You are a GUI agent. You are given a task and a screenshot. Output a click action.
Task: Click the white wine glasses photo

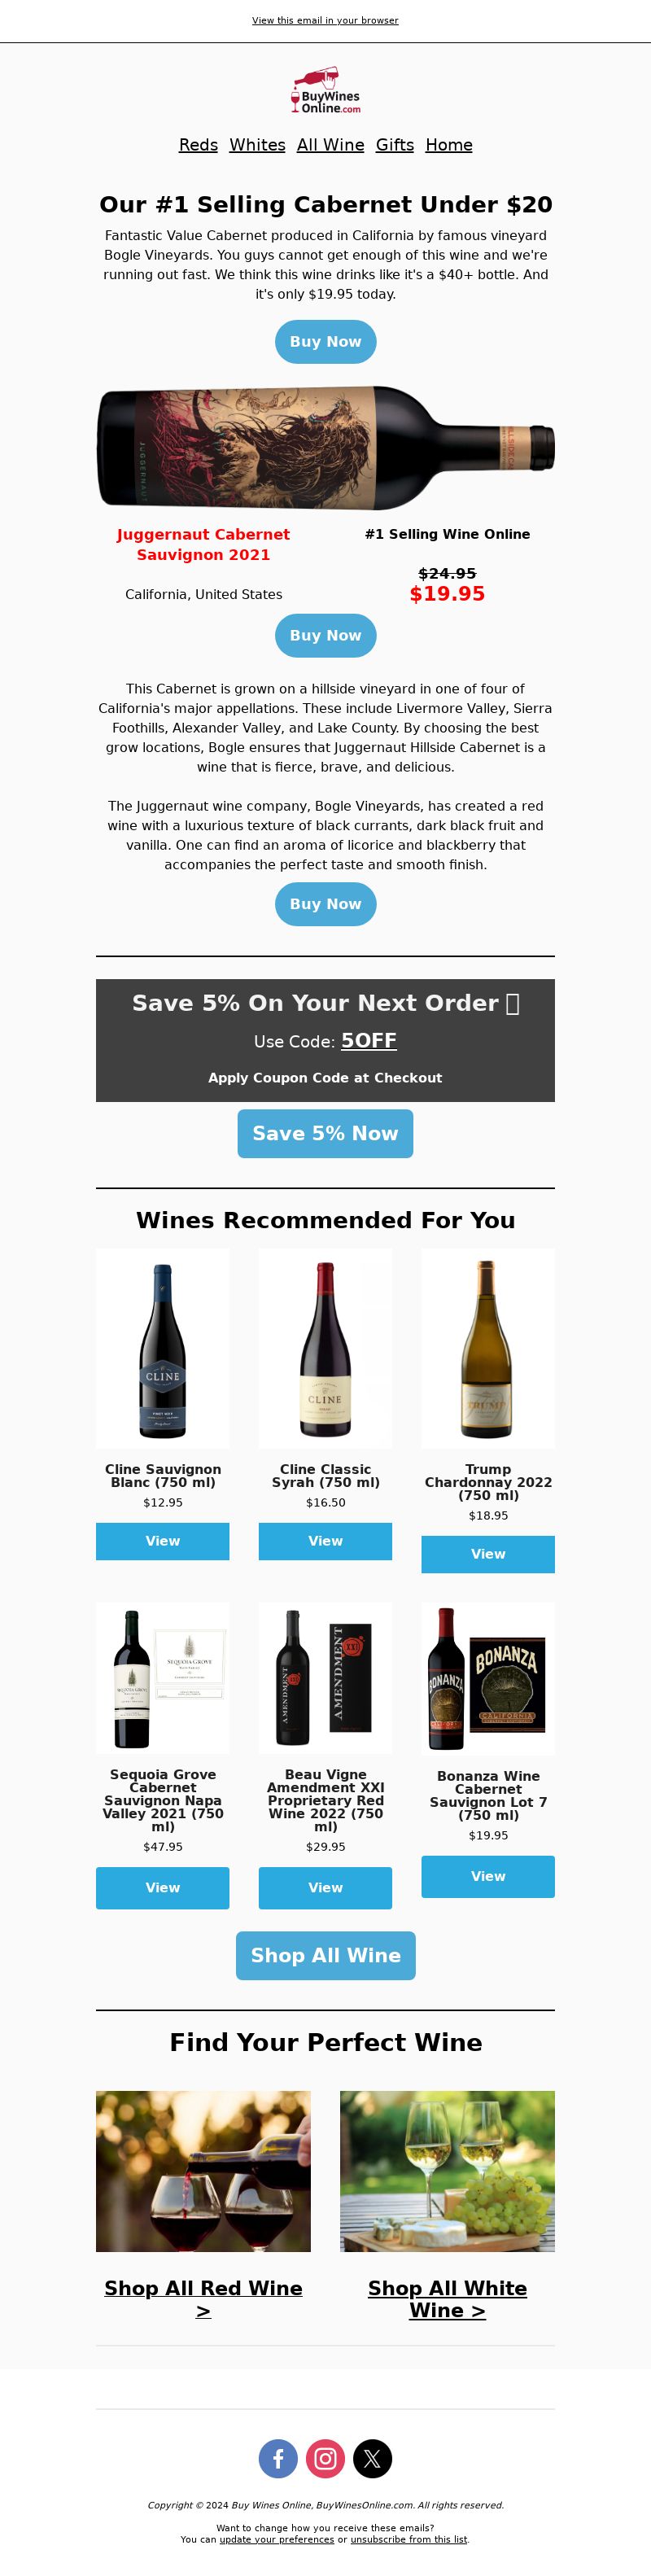click(447, 2171)
